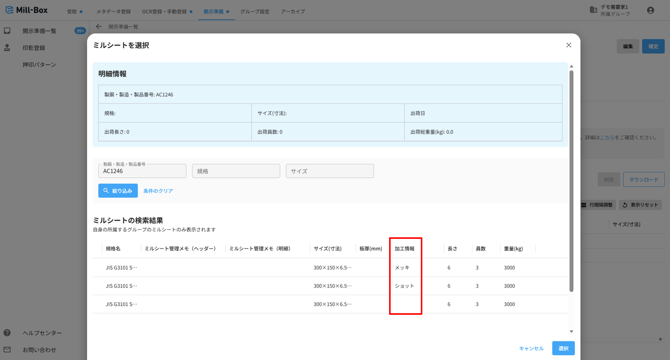
Task: Click the 条件のクリア link
Action: click(x=158, y=191)
